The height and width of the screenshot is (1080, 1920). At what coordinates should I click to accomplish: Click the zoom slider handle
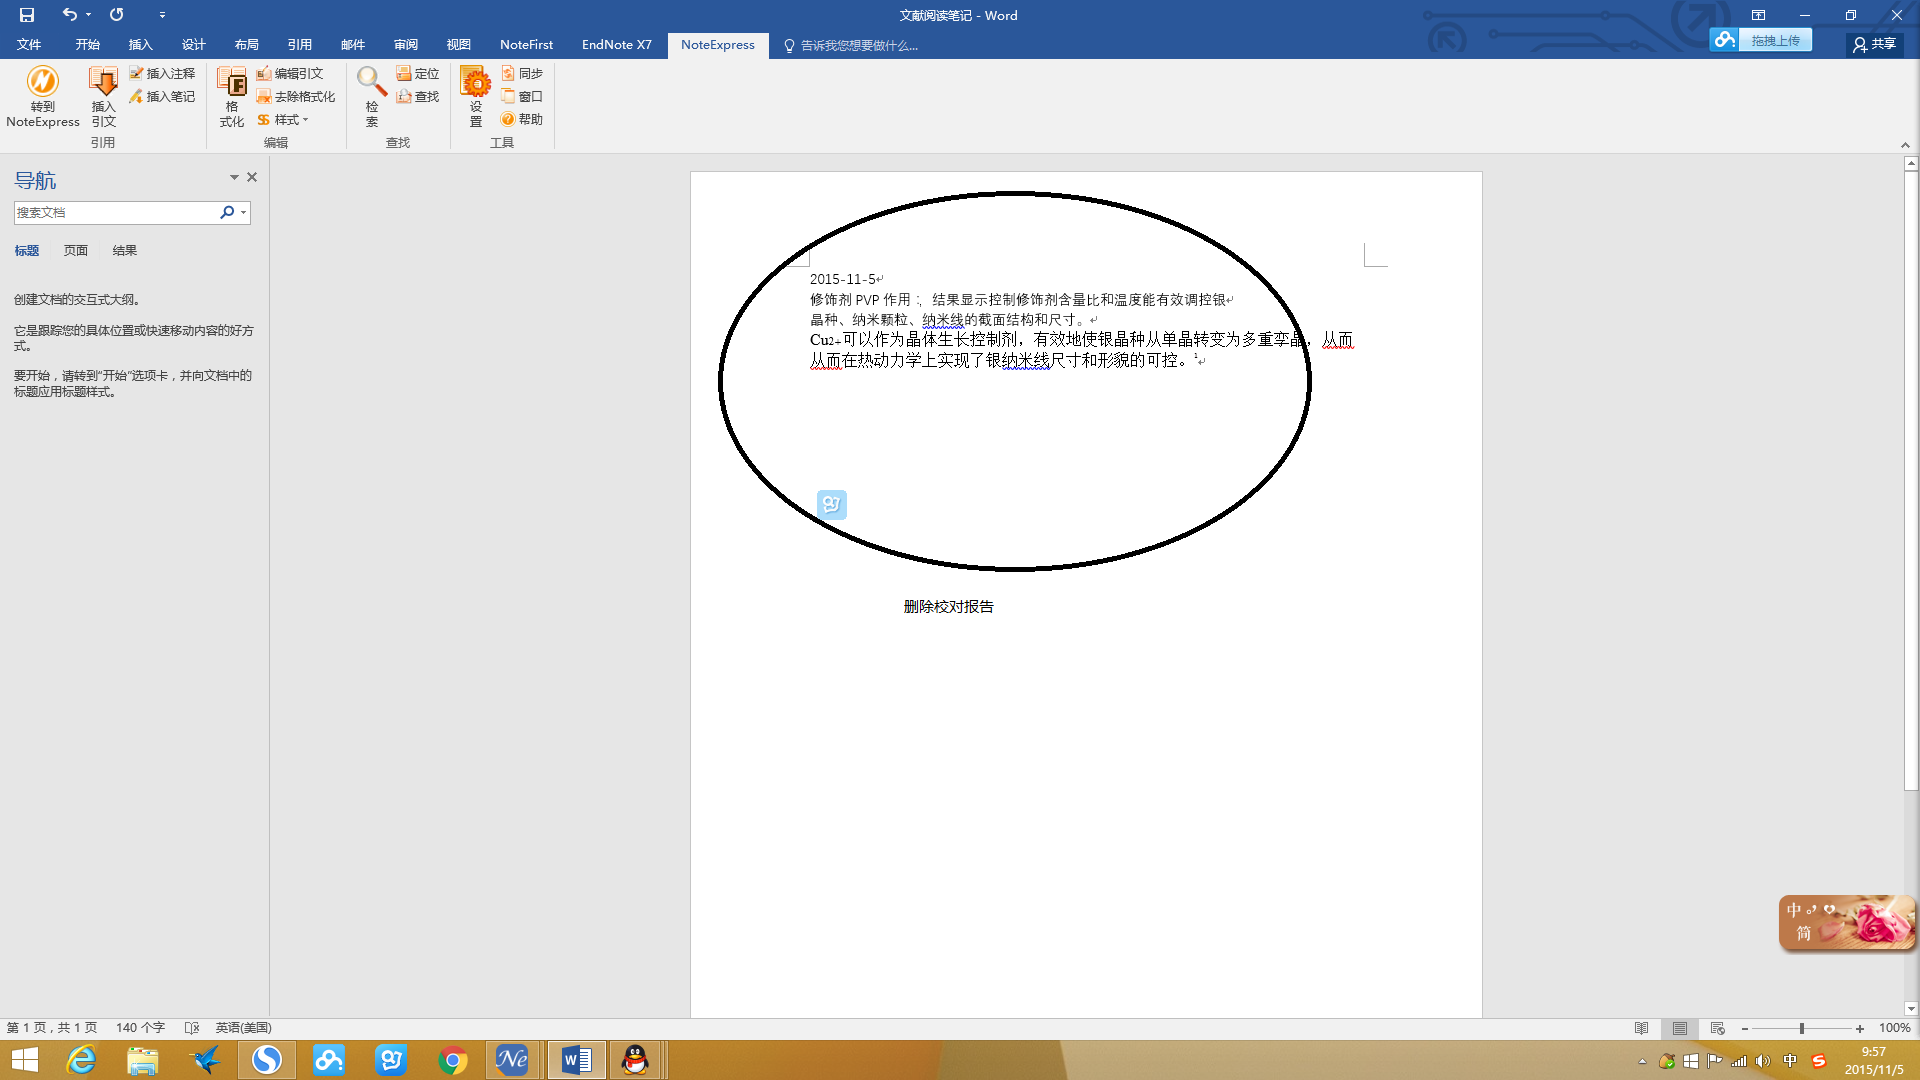[x=1802, y=1028]
